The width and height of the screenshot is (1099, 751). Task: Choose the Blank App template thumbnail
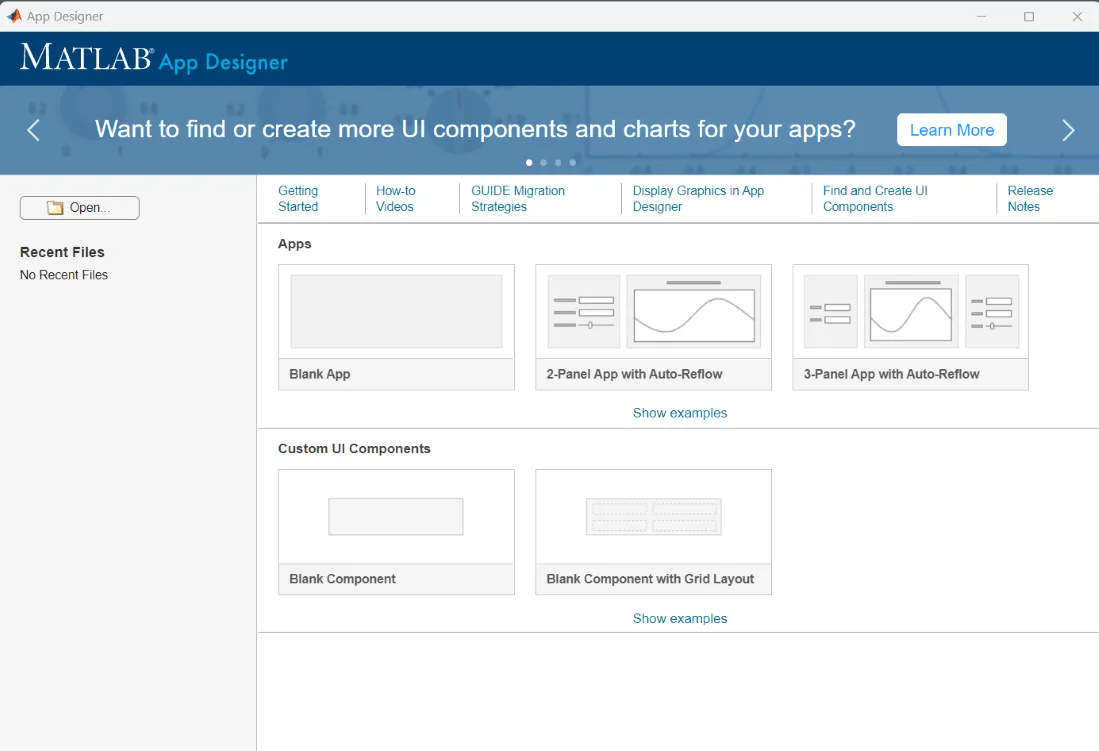396,311
